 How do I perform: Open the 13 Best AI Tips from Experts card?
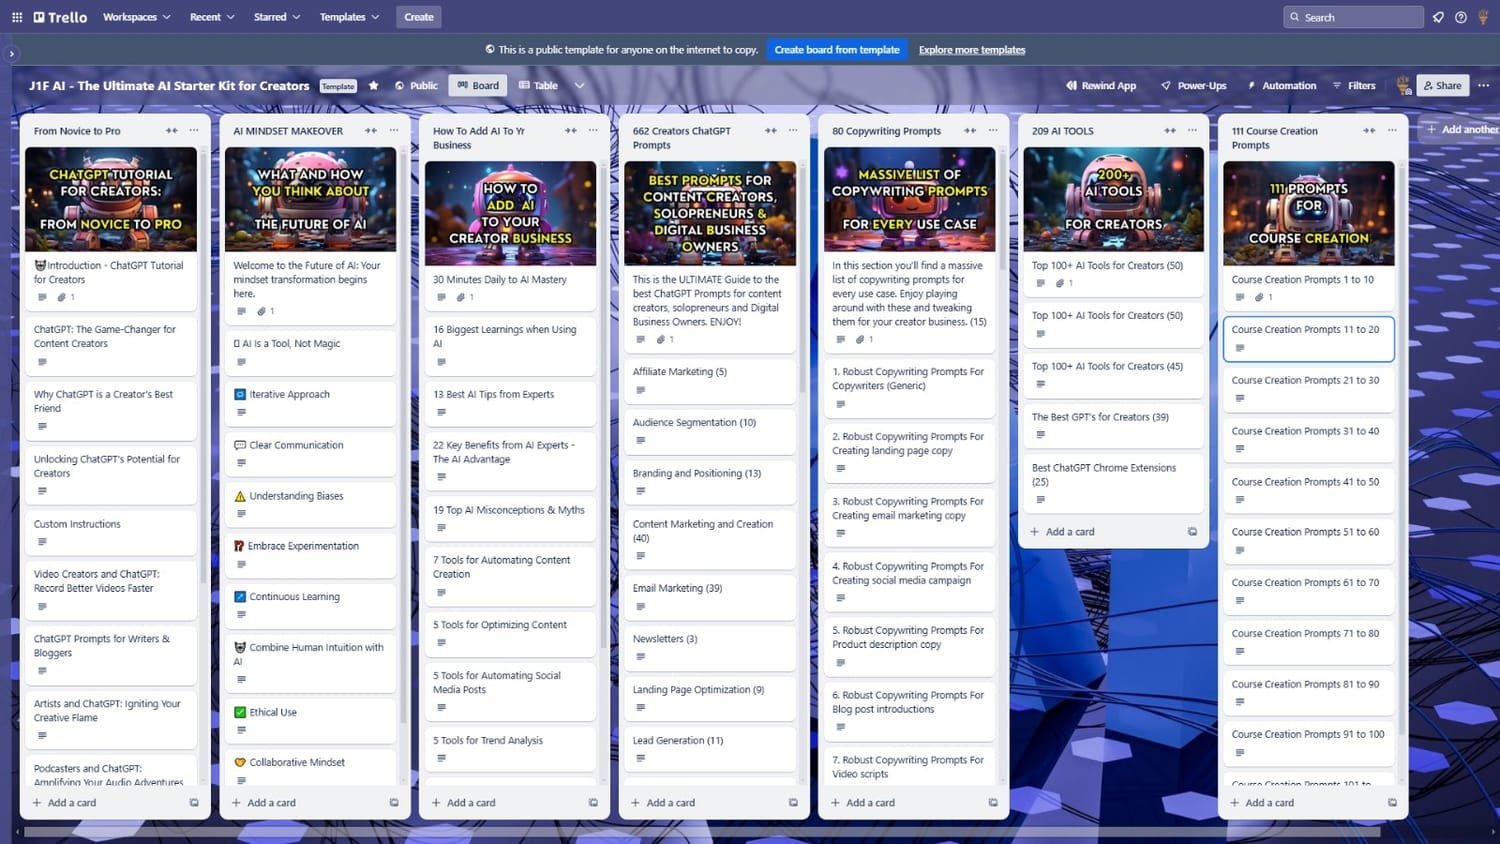[510, 403]
